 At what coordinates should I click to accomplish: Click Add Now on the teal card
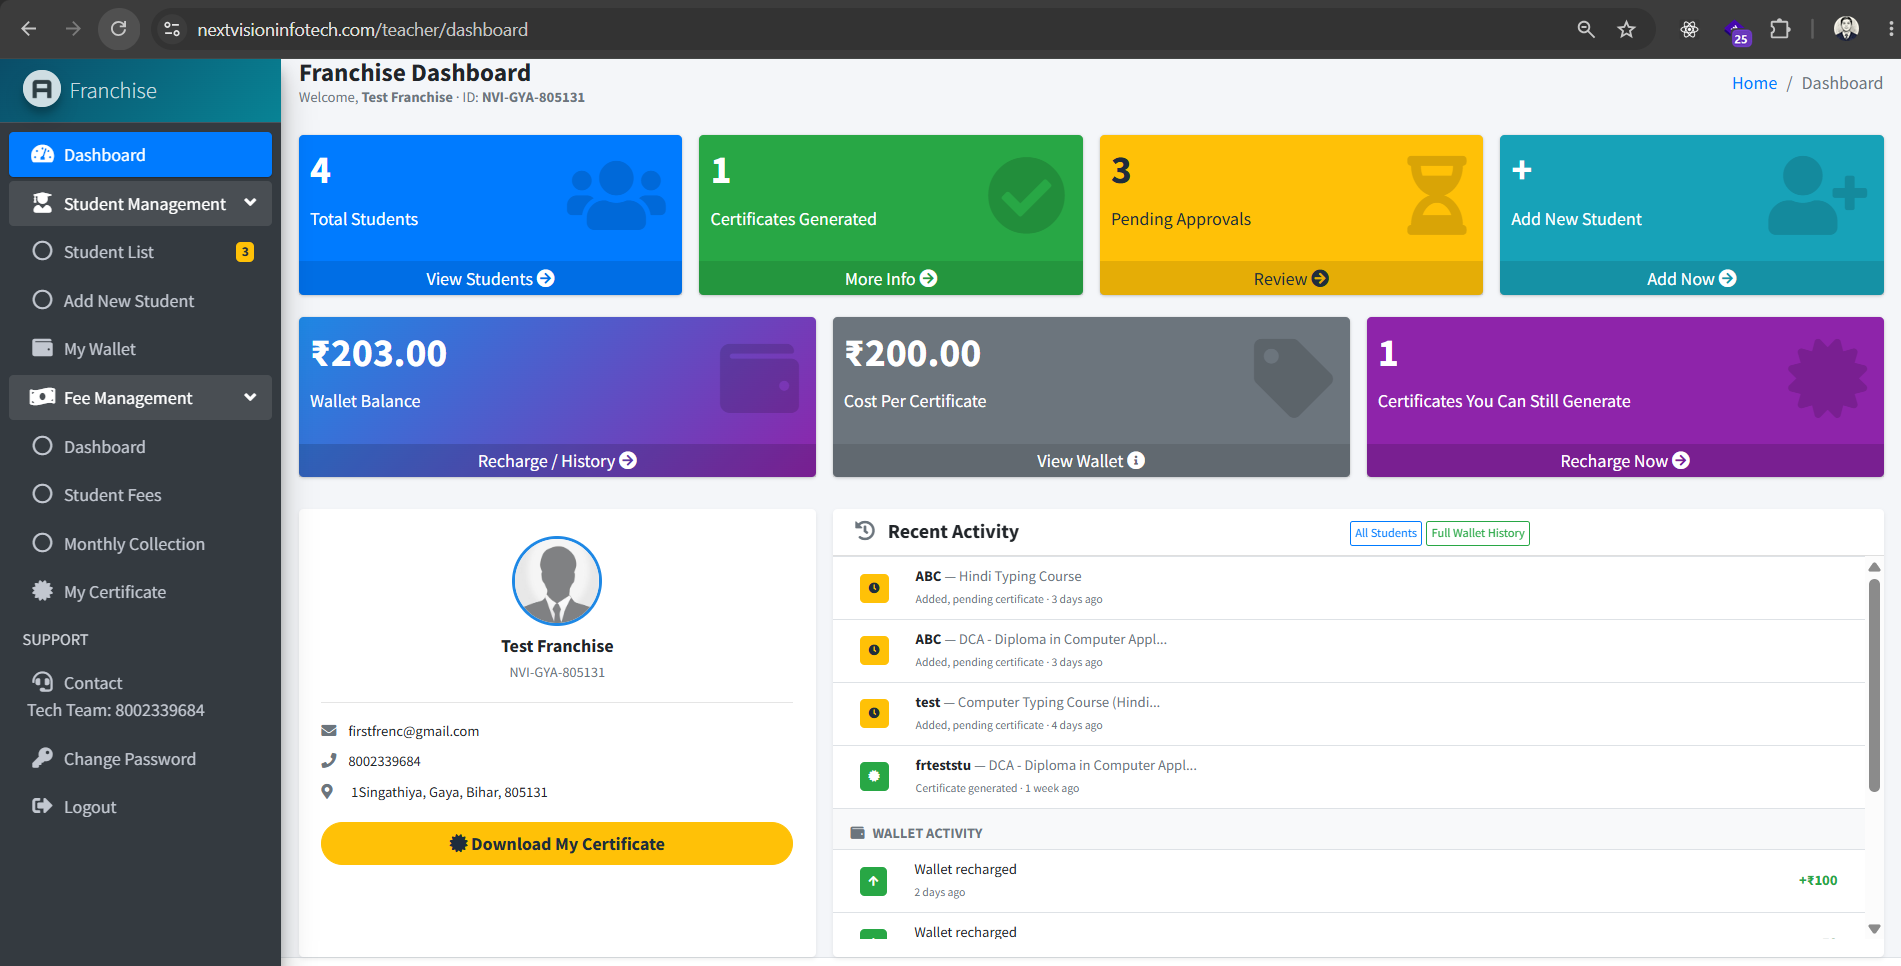[x=1691, y=279]
